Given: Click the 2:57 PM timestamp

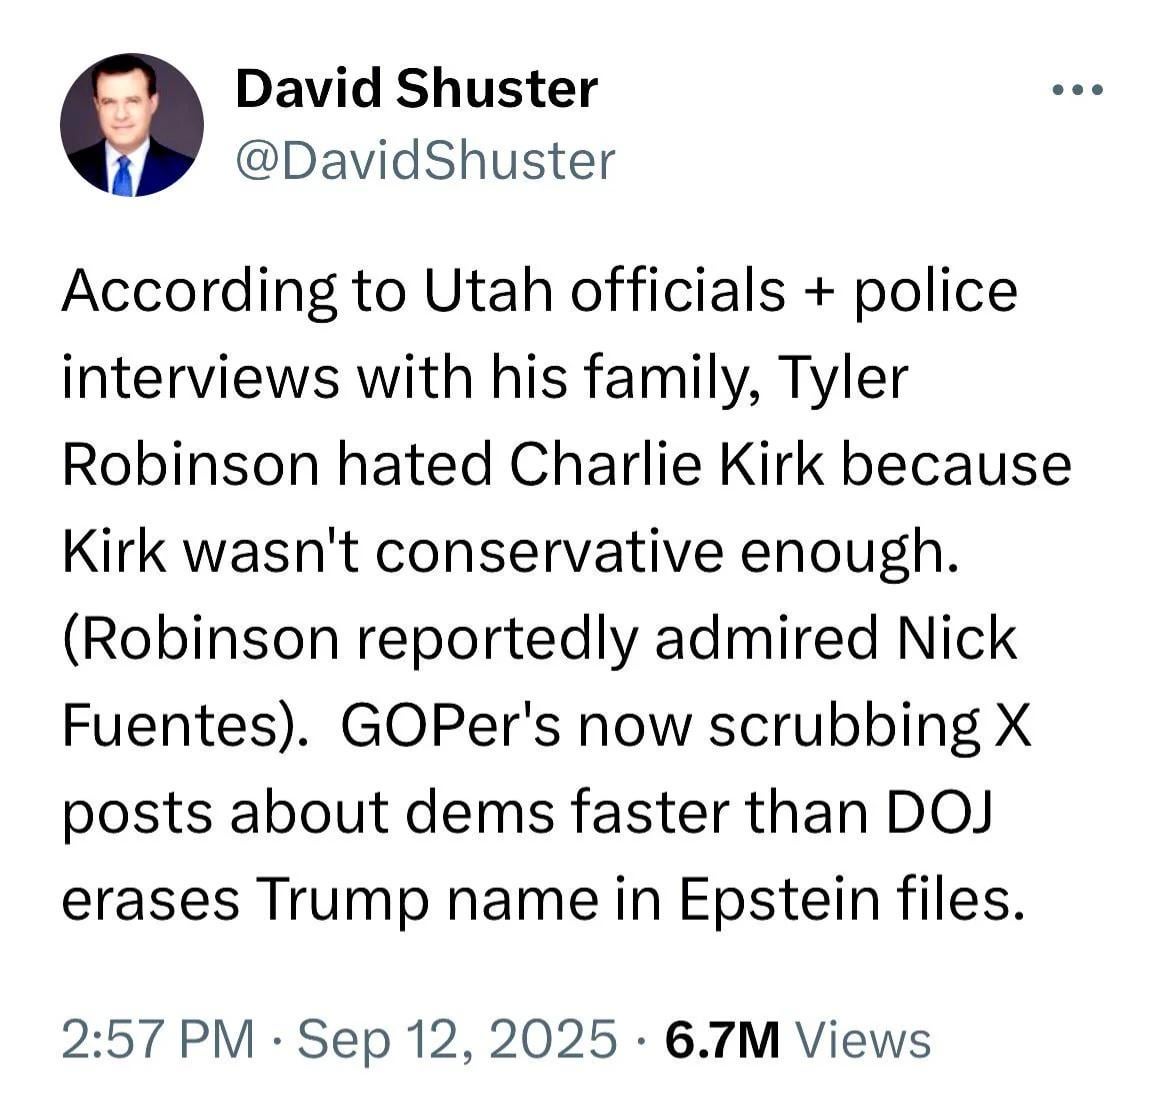Looking at the screenshot, I should pyautogui.click(x=158, y=1038).
